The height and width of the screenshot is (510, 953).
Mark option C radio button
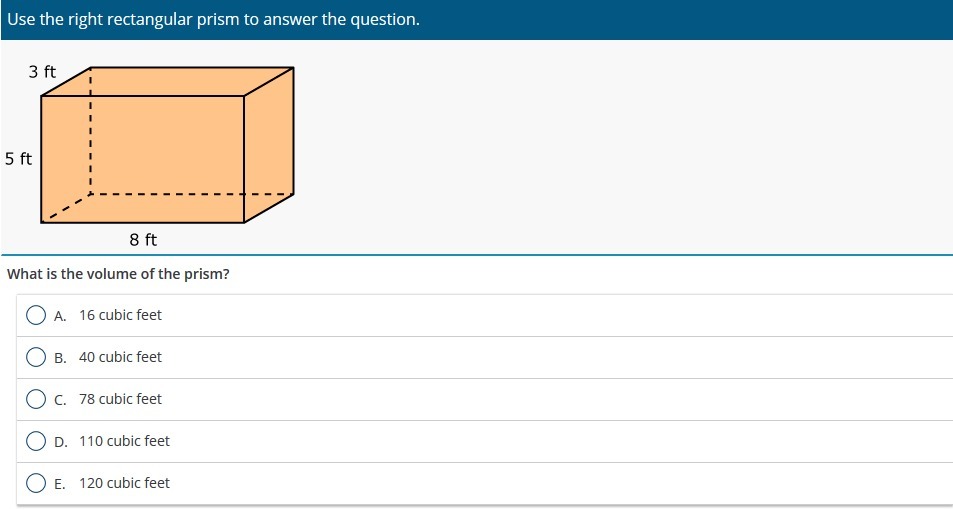pos(36,399)
